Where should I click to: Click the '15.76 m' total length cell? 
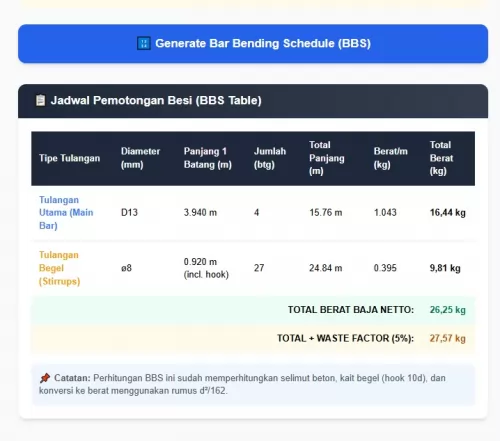(x=326, y=213)
